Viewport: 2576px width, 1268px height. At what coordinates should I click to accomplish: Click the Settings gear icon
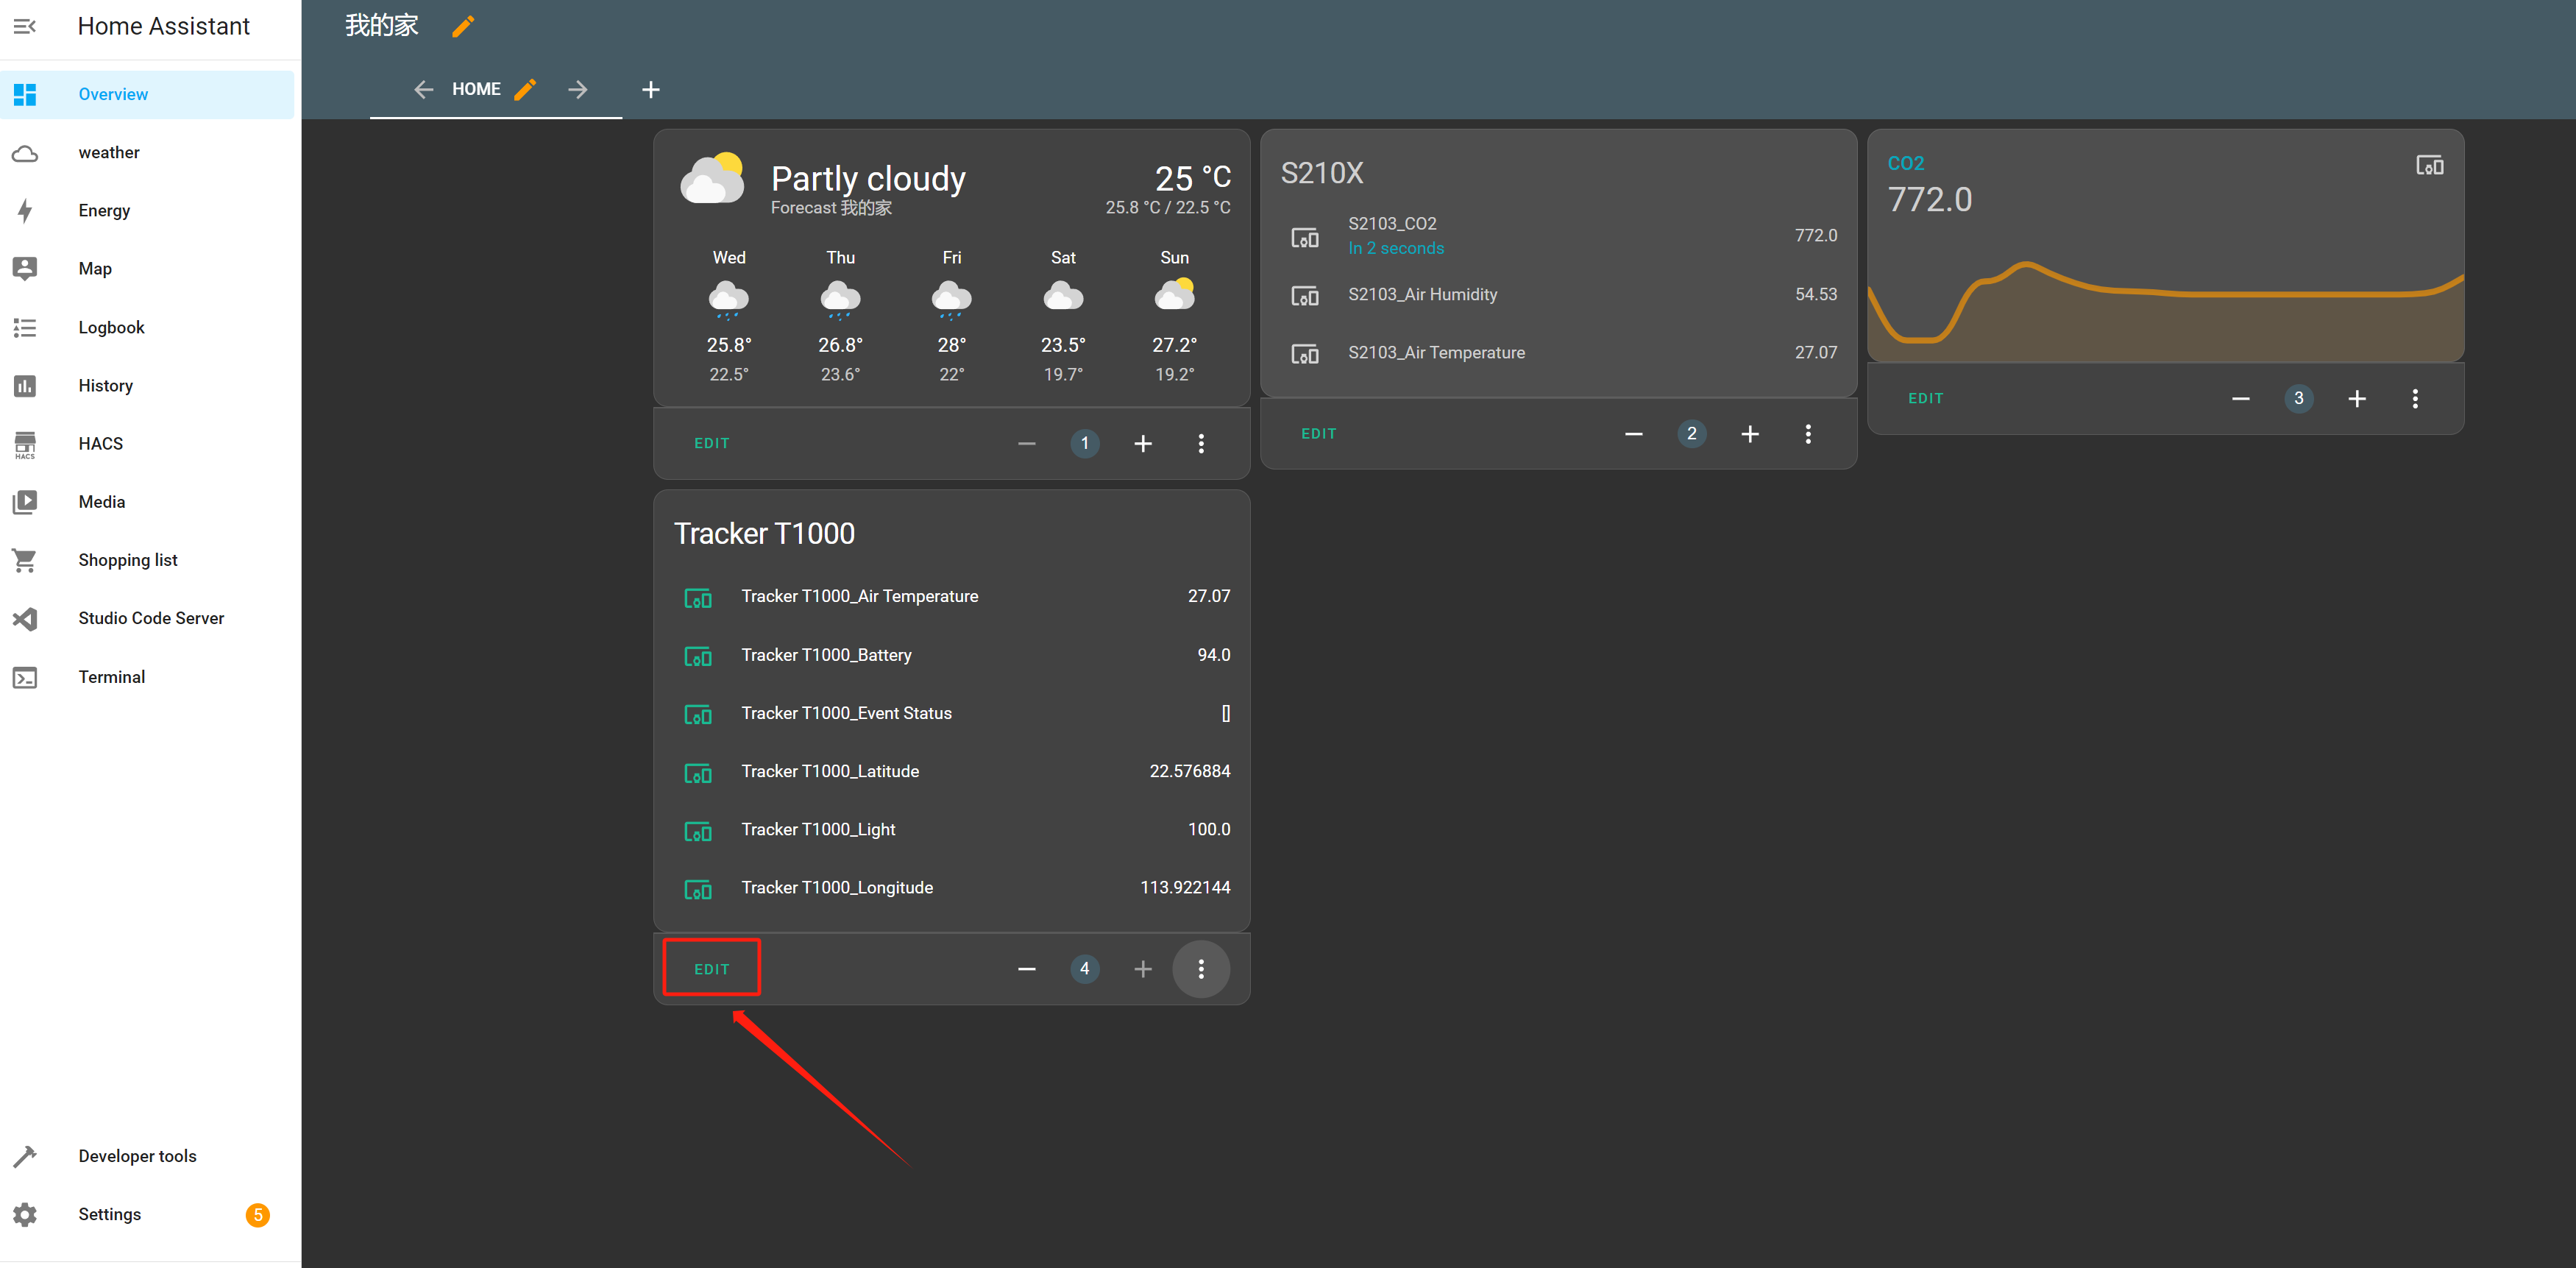pos(25,1214)
